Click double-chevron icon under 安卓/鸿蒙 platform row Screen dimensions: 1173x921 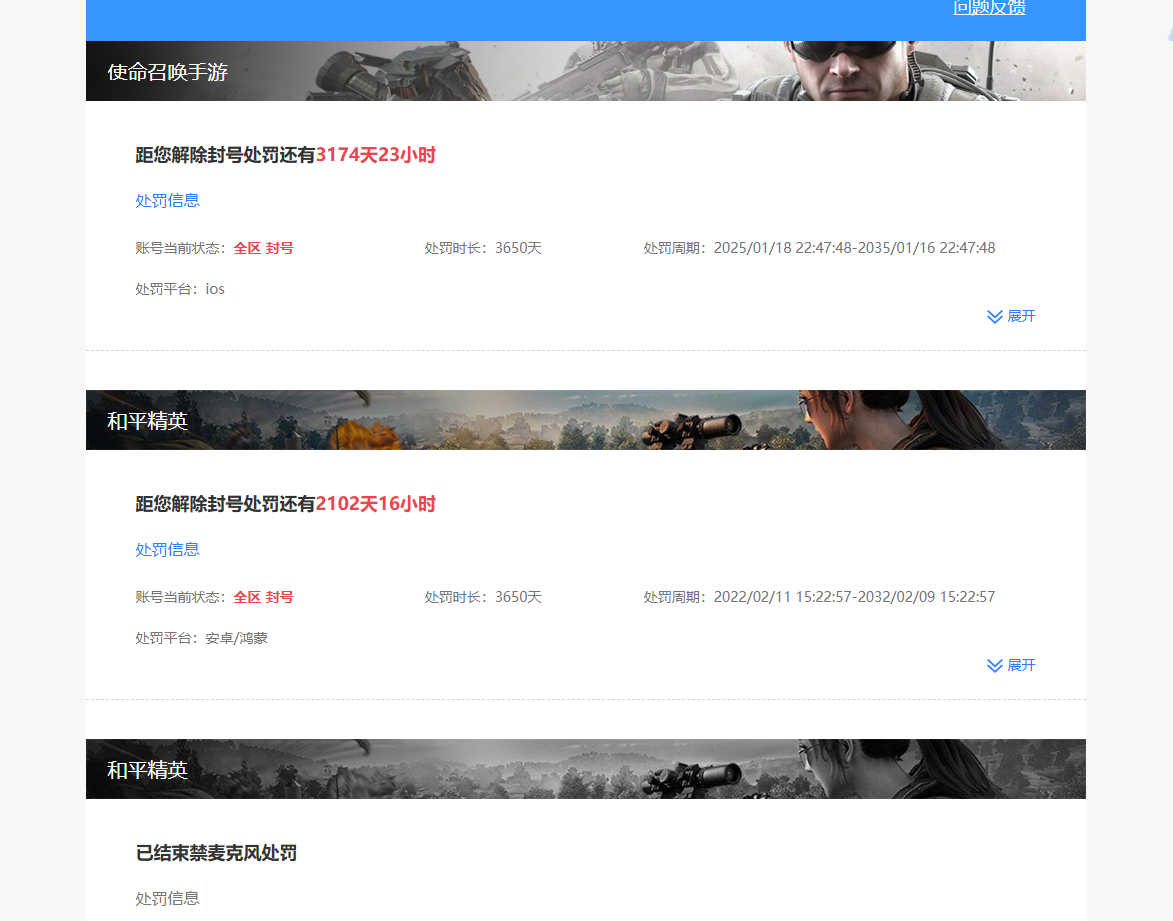coord(994,666)
